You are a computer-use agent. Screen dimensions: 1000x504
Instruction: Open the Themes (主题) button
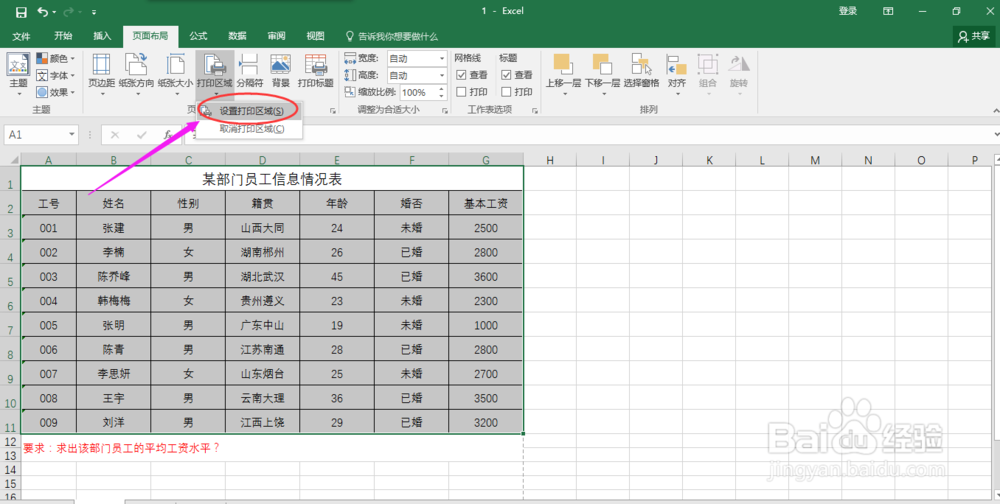[18, 75]
